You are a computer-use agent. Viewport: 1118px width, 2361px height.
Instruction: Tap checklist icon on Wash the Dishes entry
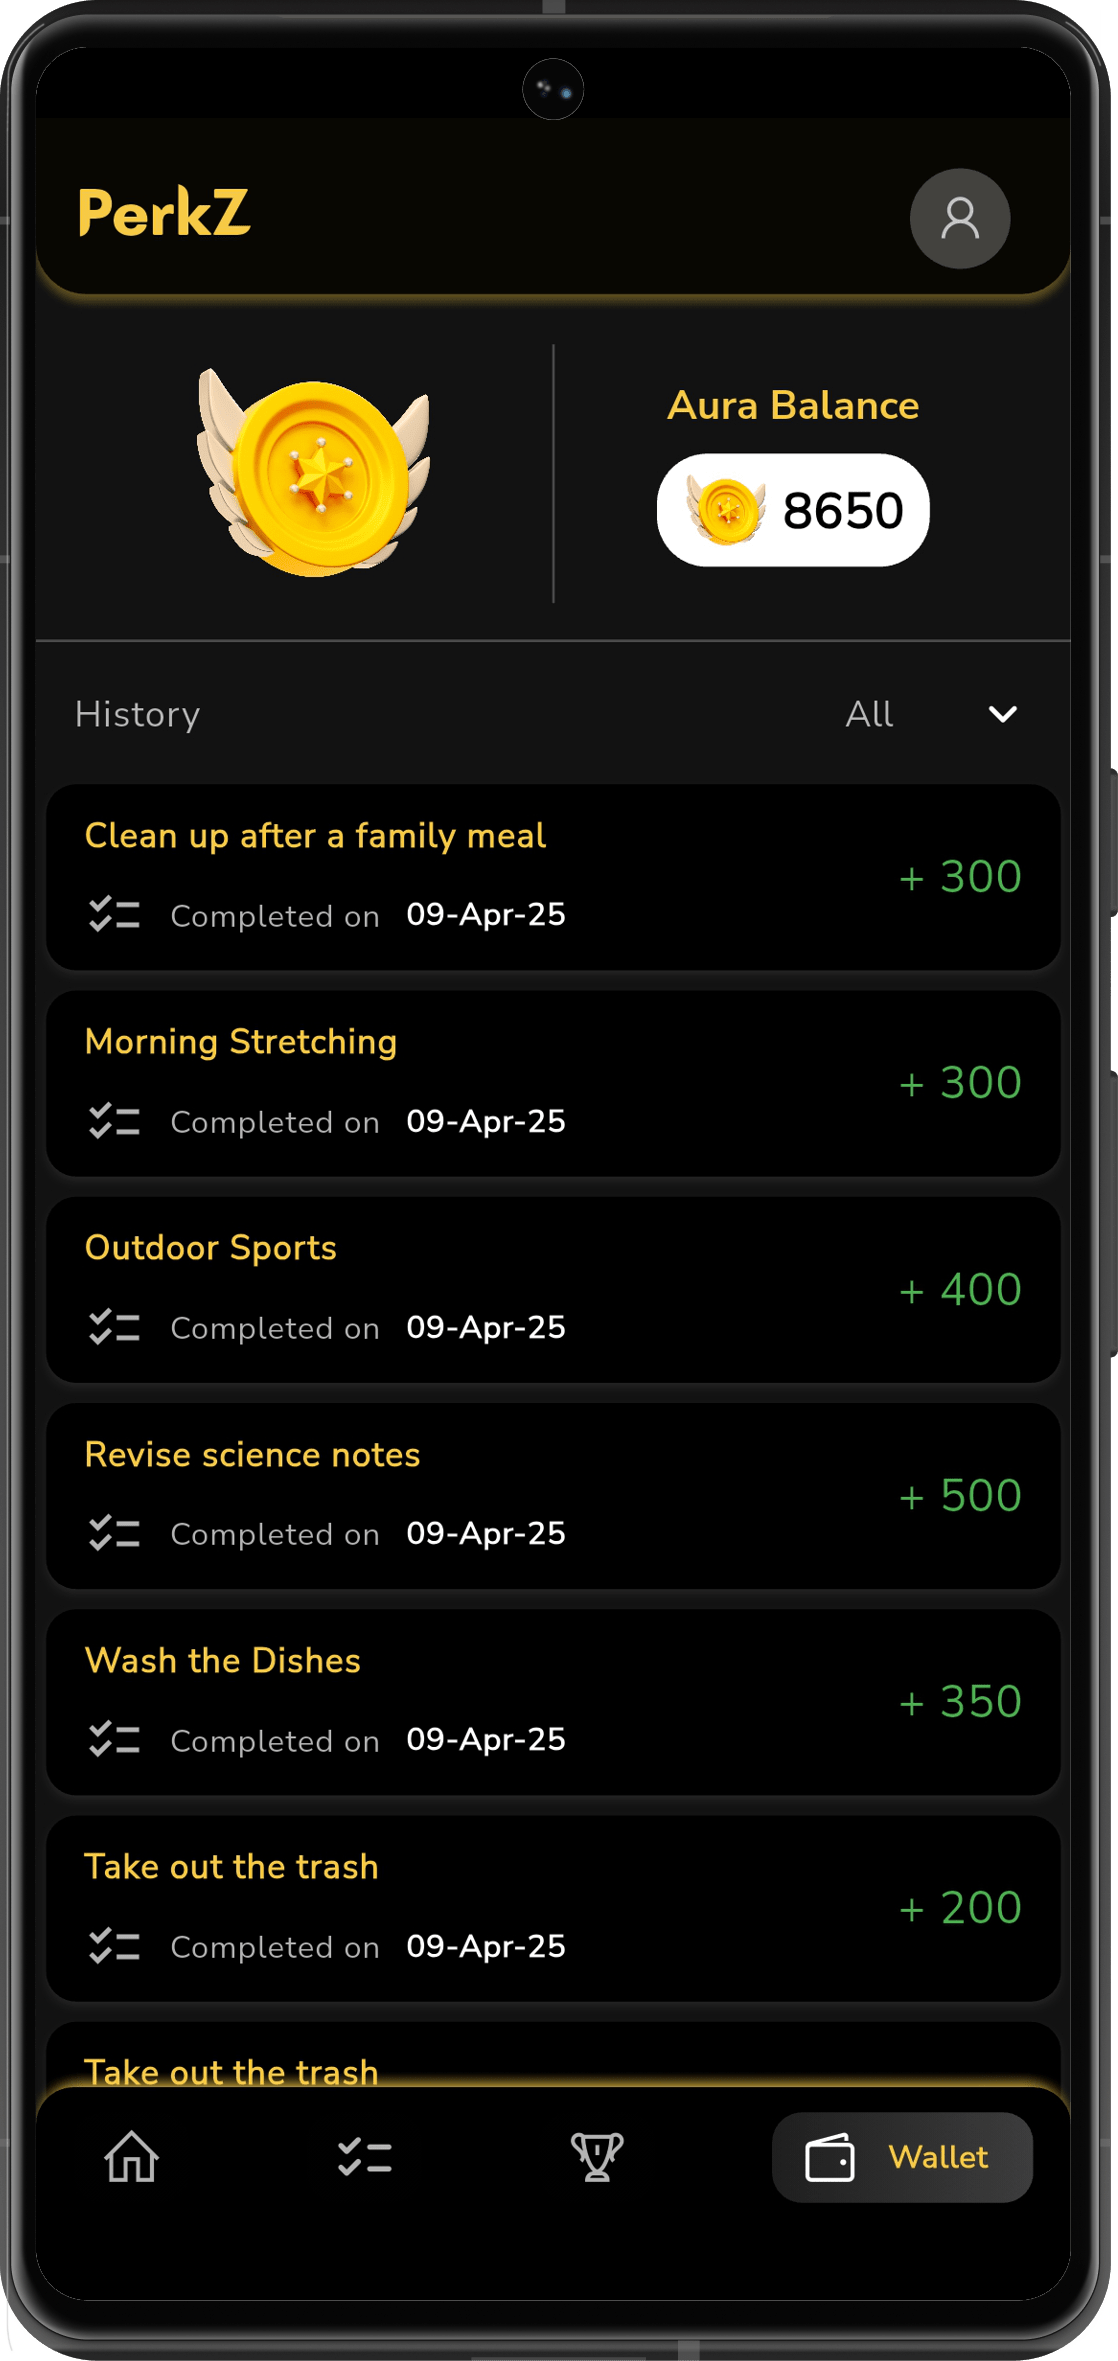click(114, 1739)
